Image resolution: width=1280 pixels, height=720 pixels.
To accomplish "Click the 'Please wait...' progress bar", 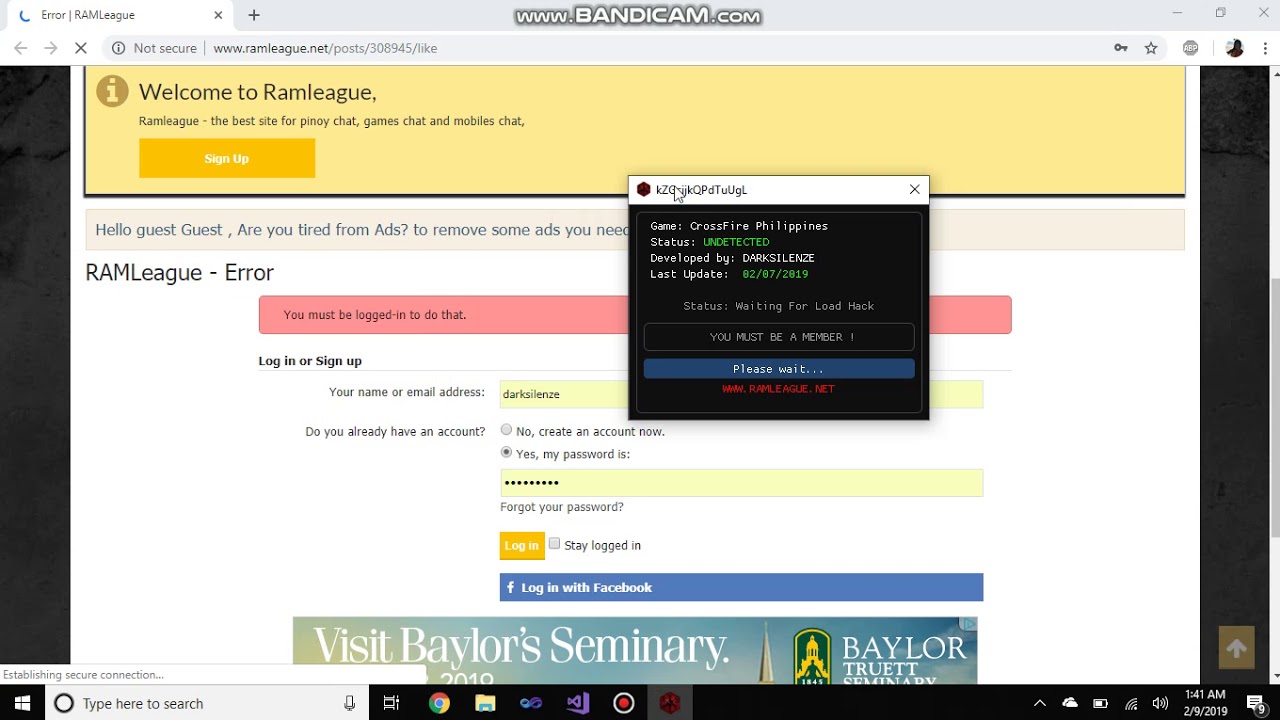I will [x=779, y=369].
